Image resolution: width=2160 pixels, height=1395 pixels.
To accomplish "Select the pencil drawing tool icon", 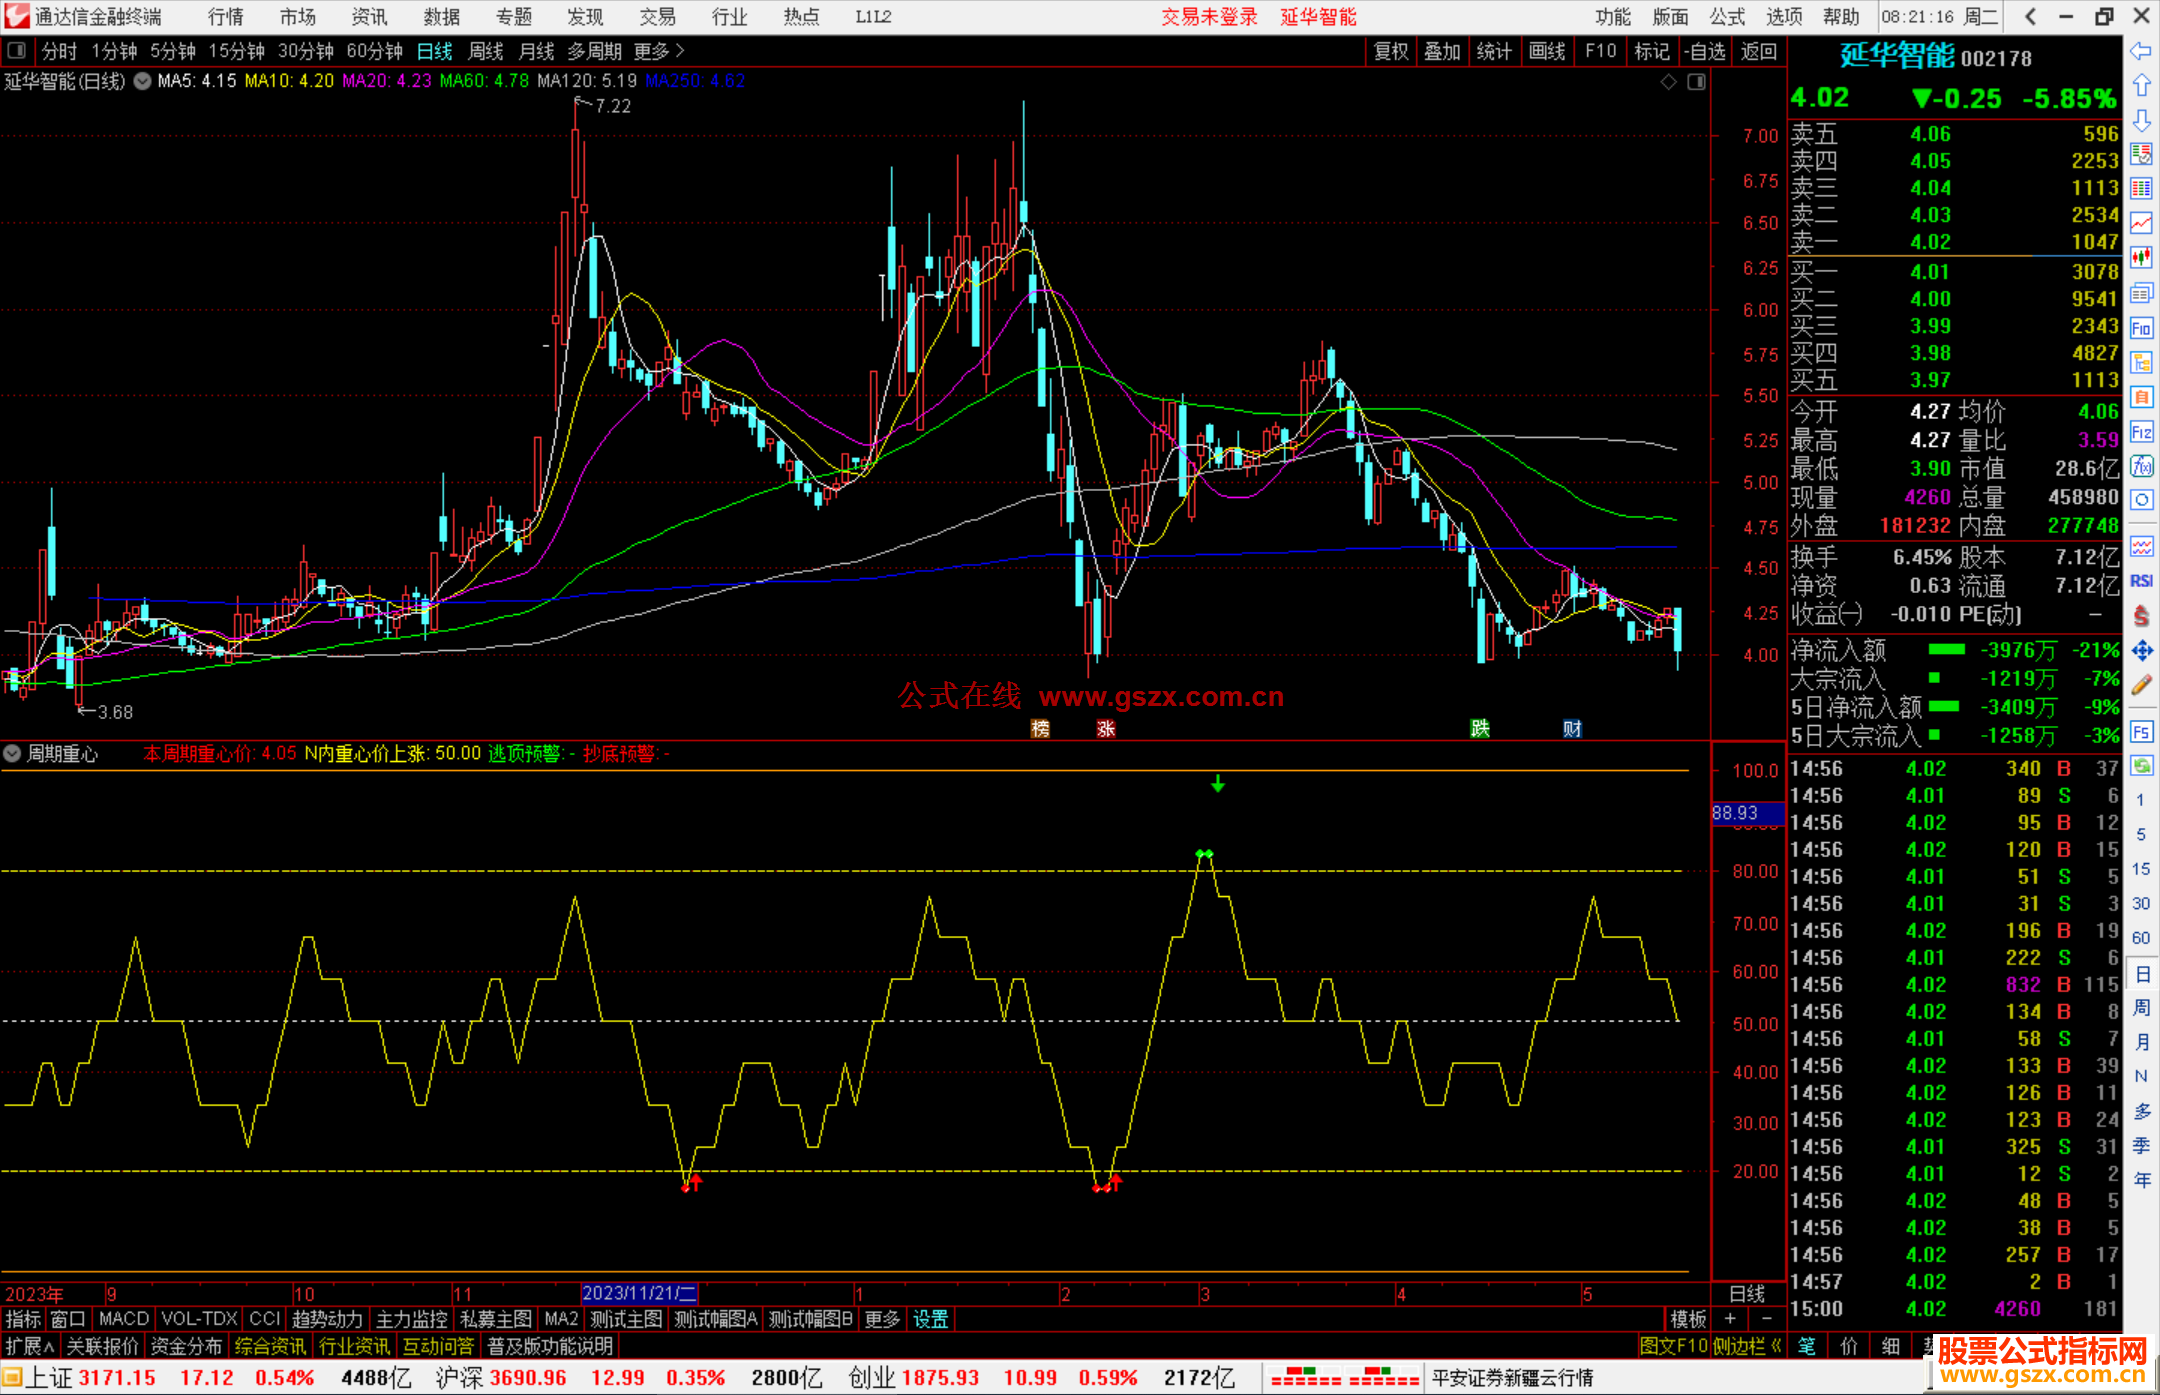I will 2141,685.
